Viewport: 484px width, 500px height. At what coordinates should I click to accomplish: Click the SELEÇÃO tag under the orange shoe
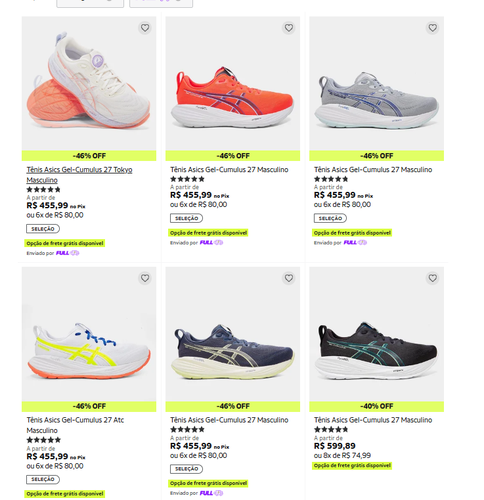tap(187, 218)
